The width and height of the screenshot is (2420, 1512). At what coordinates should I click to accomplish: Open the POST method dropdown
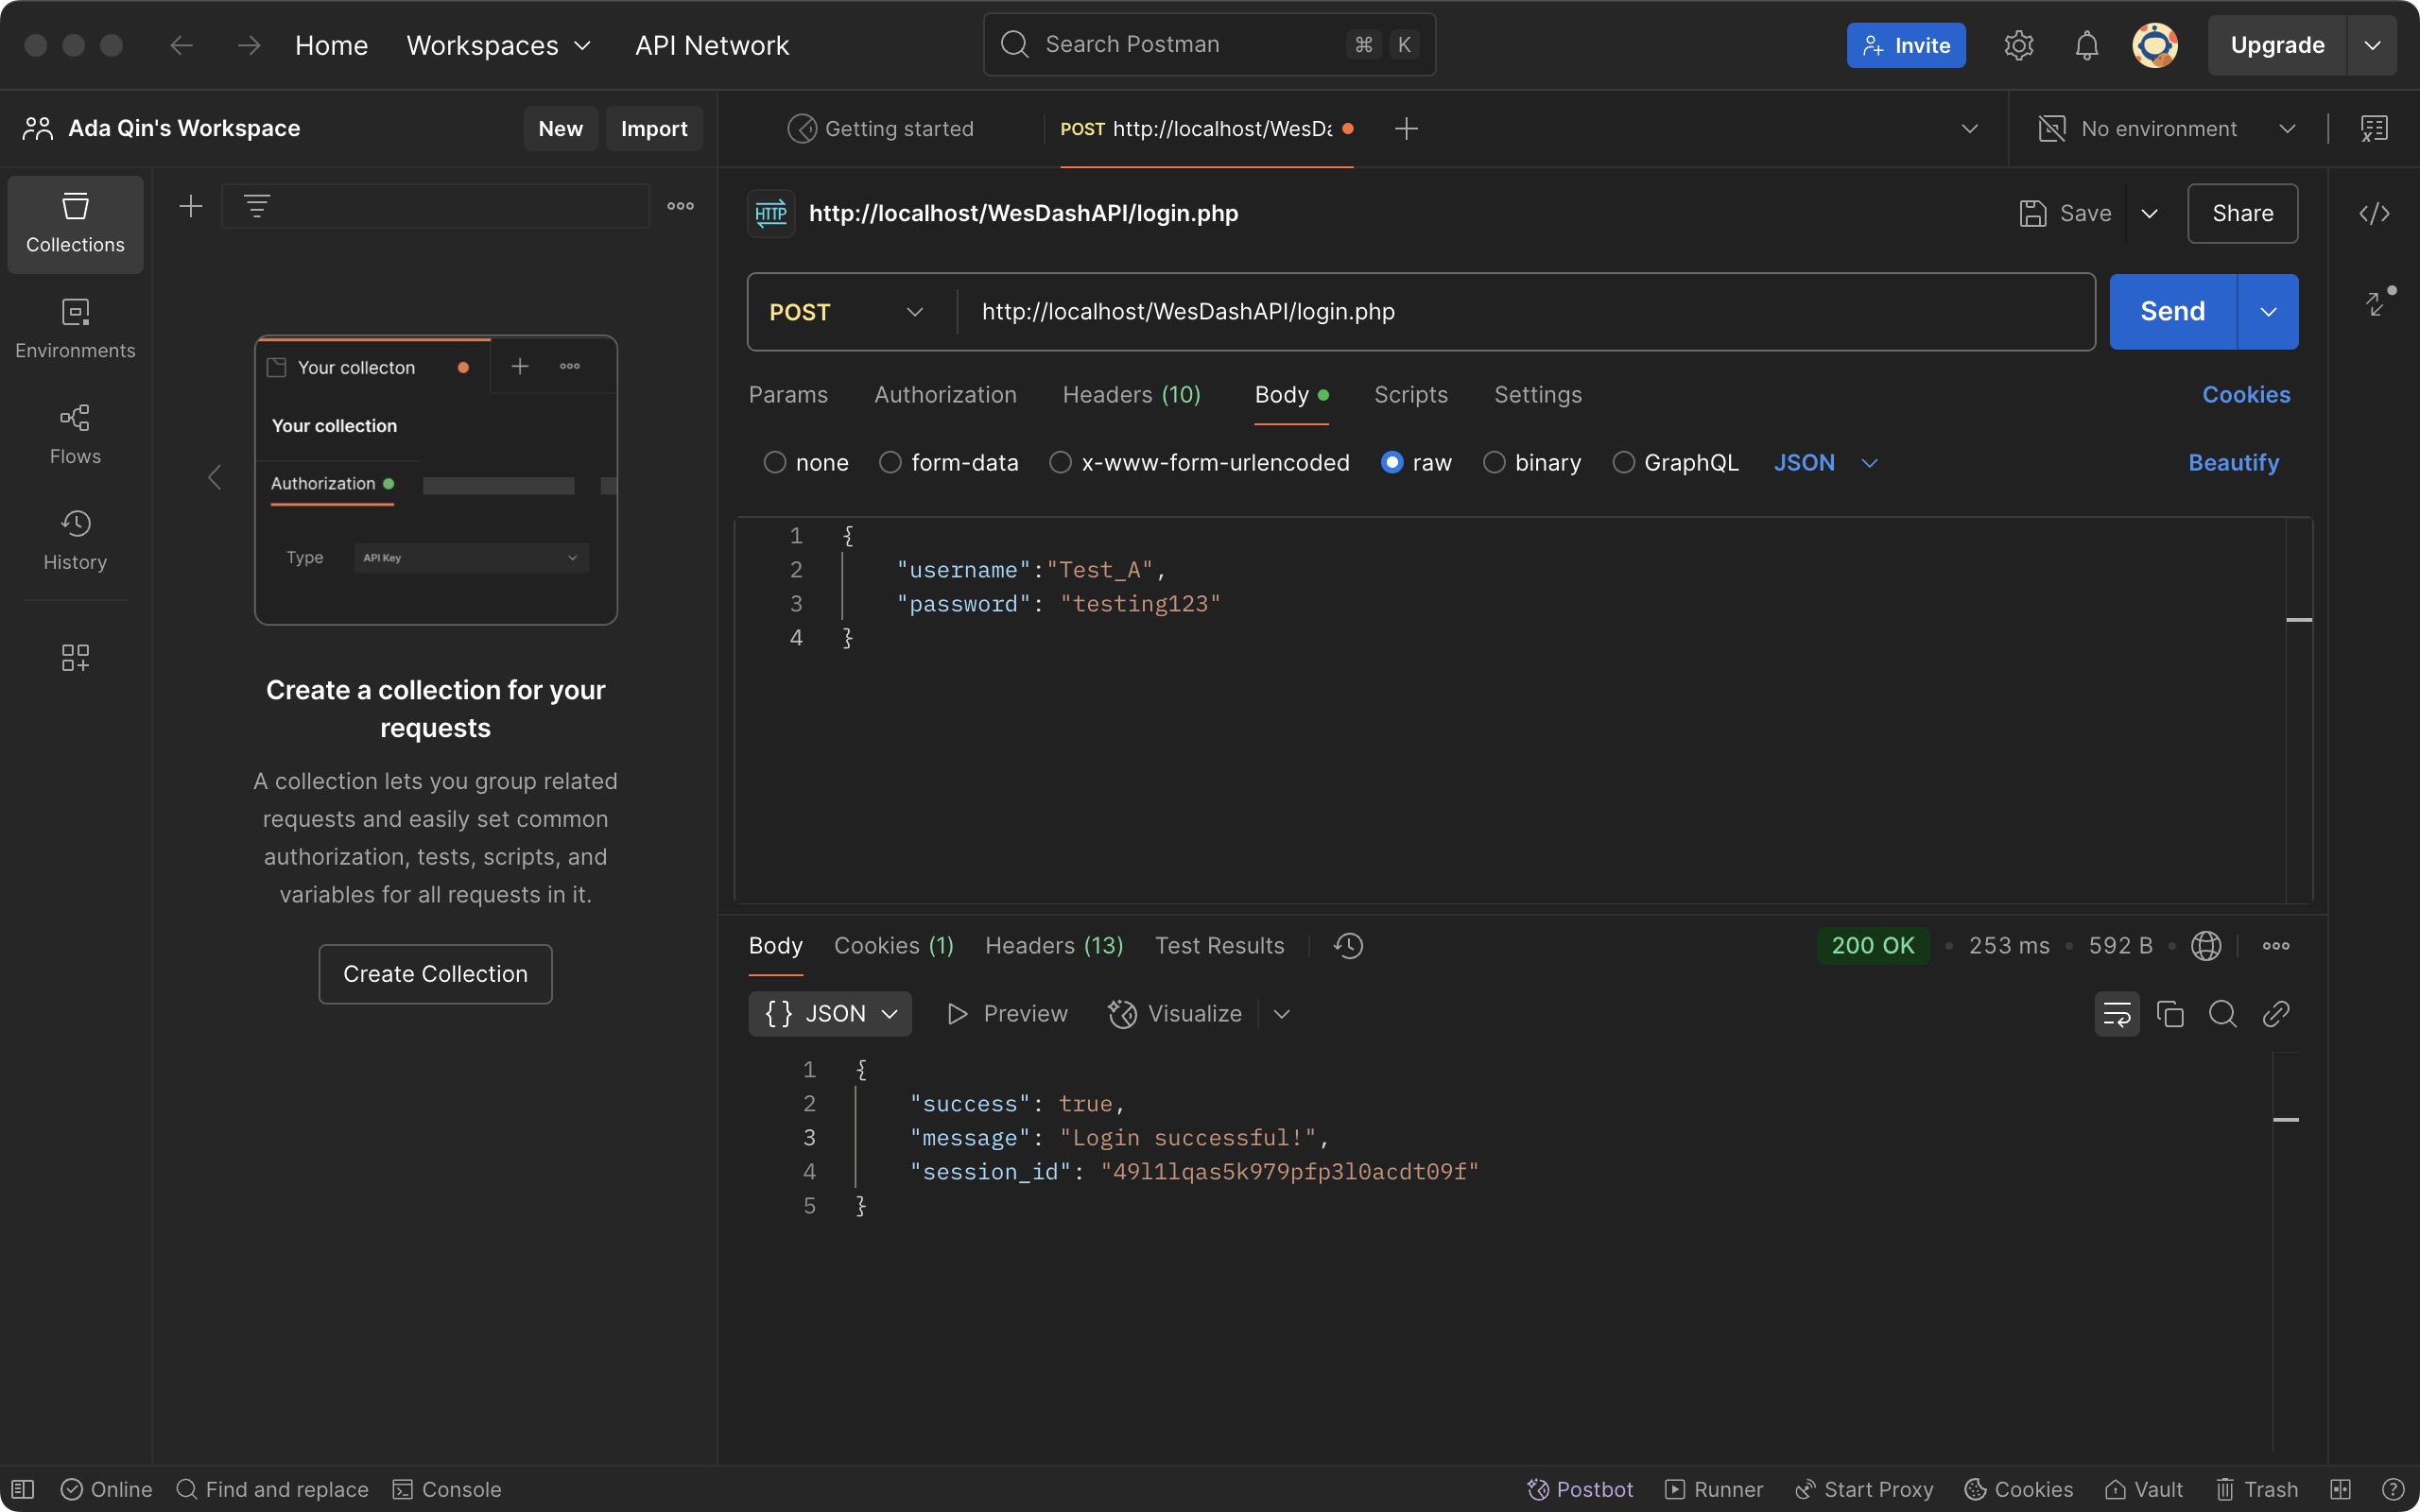[846, 312]
